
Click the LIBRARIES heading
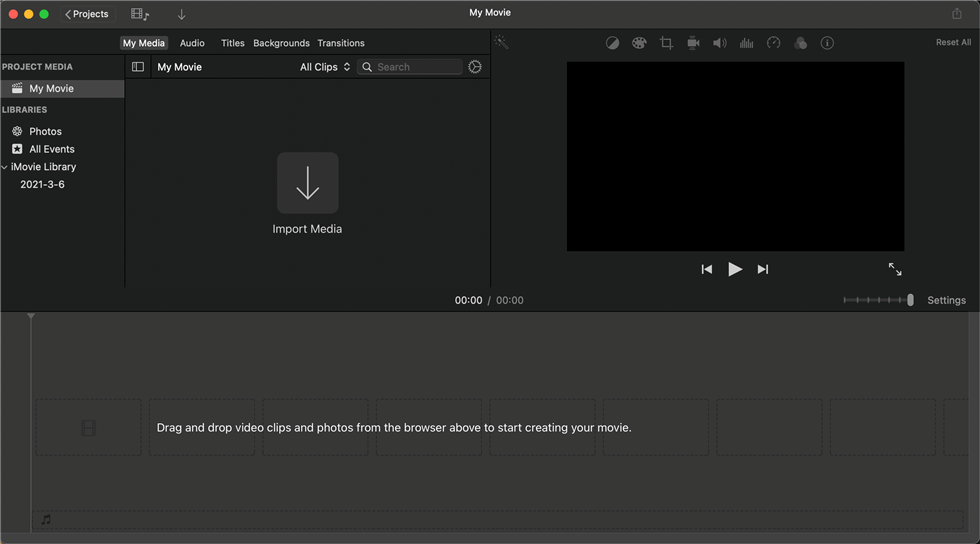[x=24, y=109]
